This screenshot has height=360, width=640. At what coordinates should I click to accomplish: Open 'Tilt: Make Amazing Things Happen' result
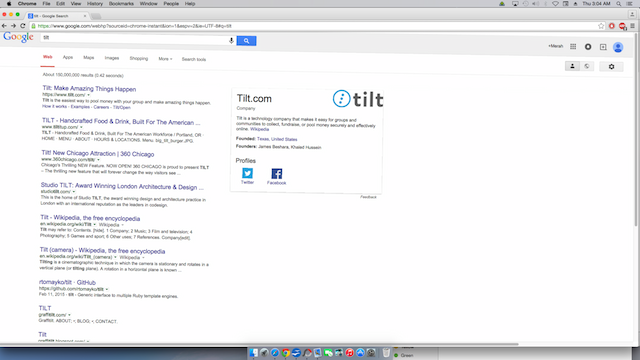pos(89,89)
